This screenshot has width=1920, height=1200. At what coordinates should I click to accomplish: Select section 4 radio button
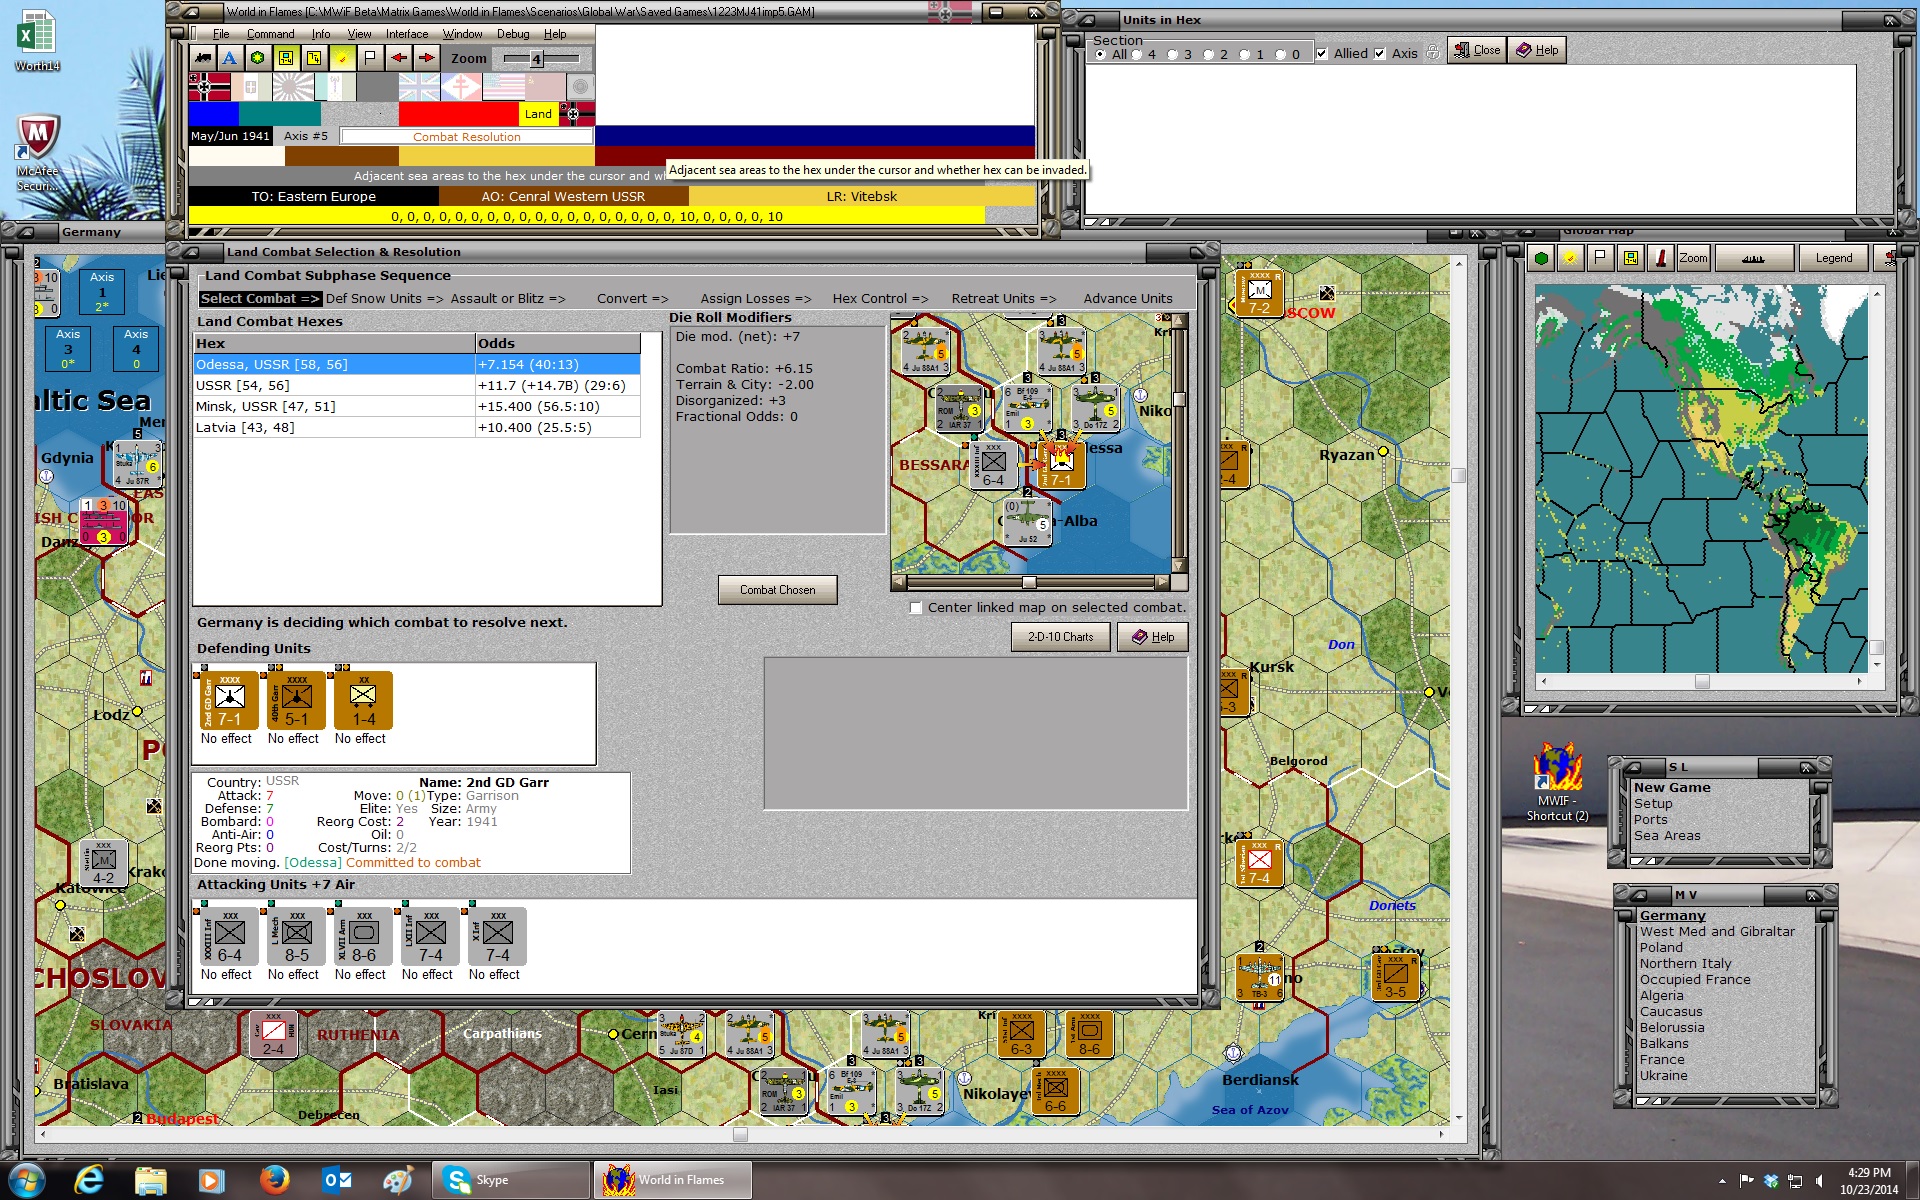pos(1137,55)
